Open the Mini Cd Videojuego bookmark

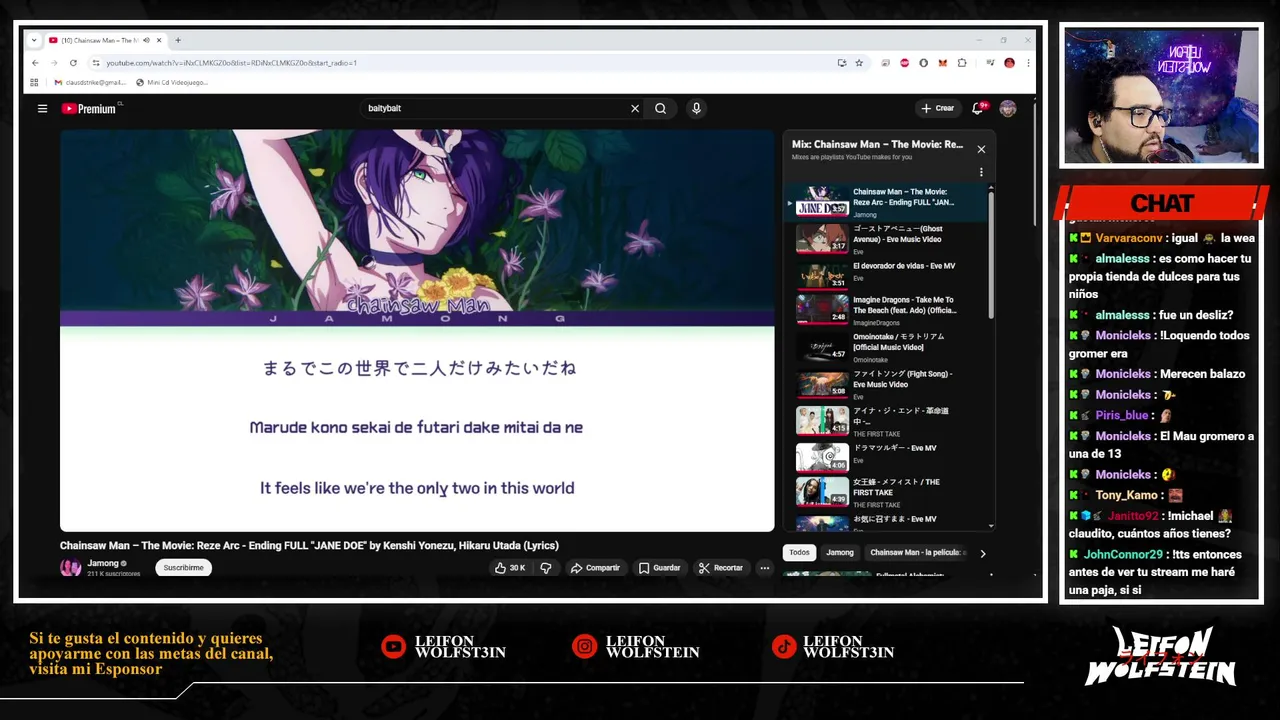pyautogui.click(x=172, y=83)
